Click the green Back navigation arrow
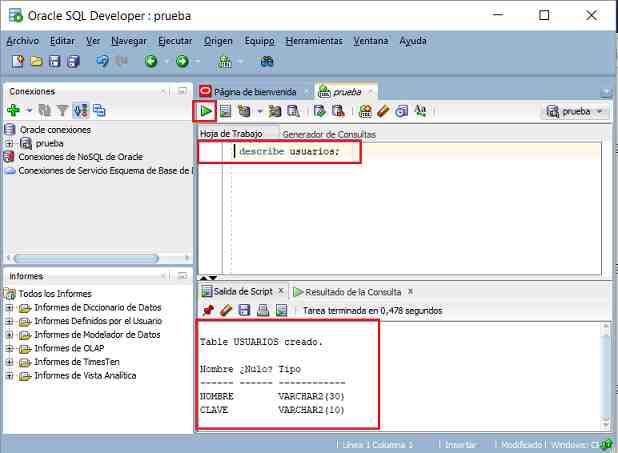Screen dimensions: 618x453 tap(151, 61)
